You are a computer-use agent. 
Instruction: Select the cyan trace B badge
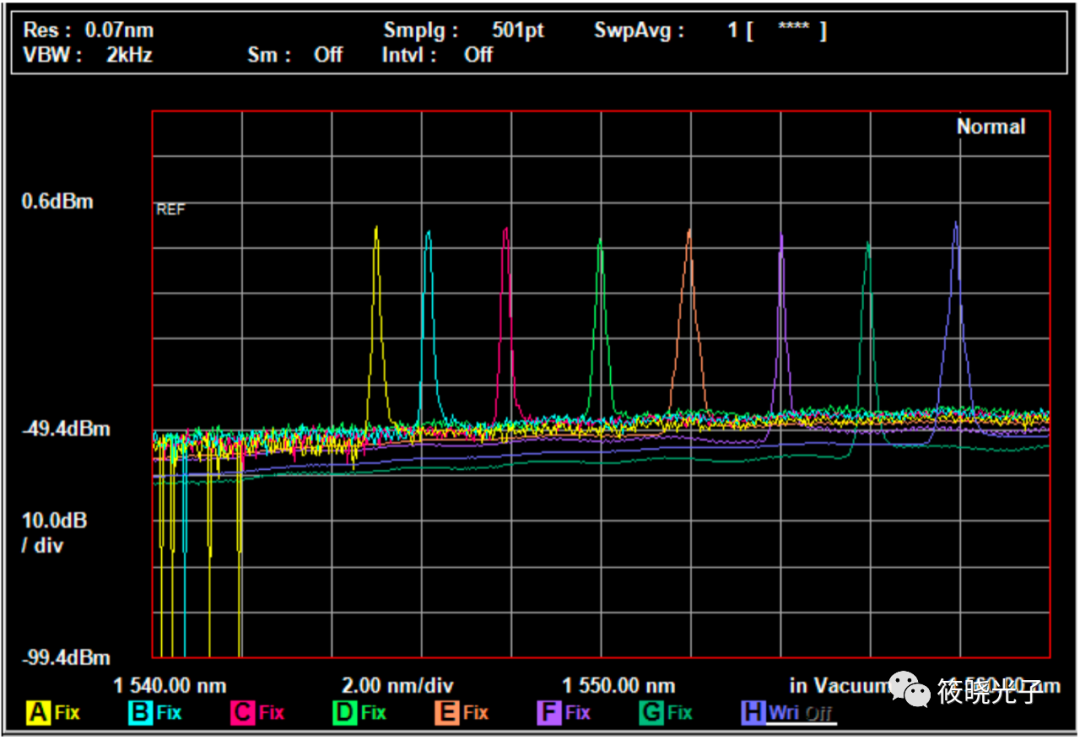(x=141, y=713)
